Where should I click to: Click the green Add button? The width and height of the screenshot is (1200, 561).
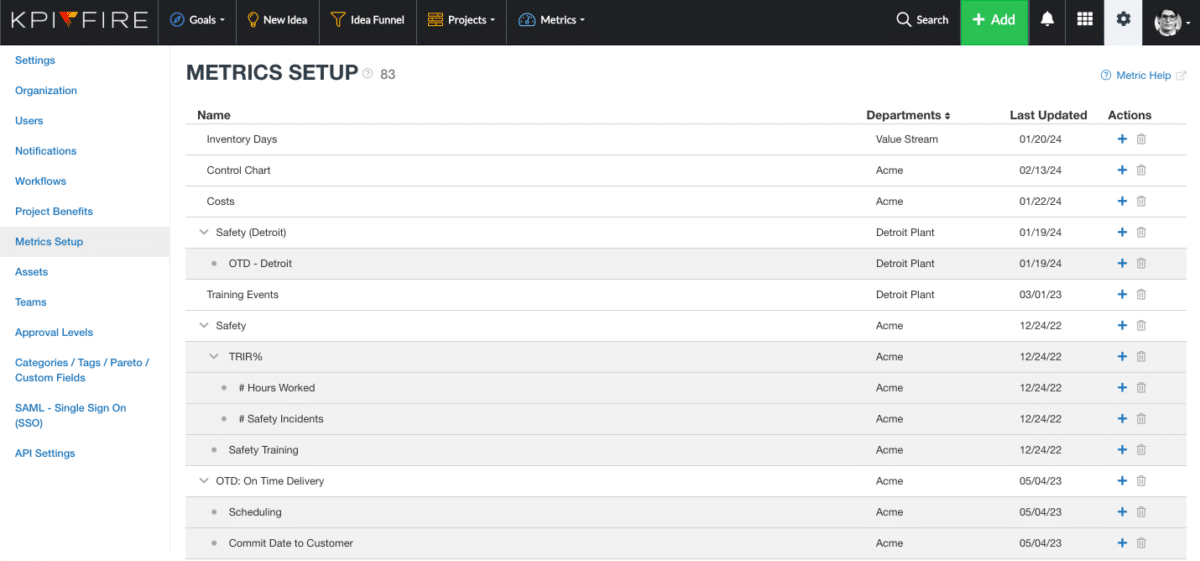click(994, 20)
